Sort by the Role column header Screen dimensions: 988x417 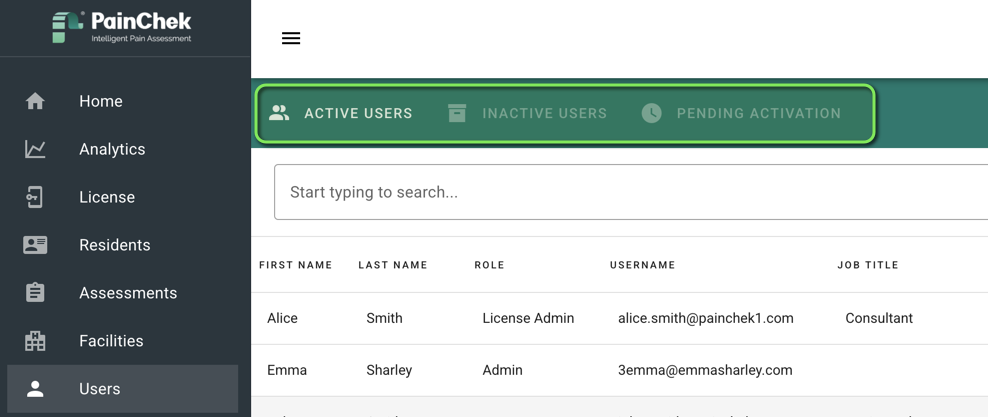click(490, 265)
